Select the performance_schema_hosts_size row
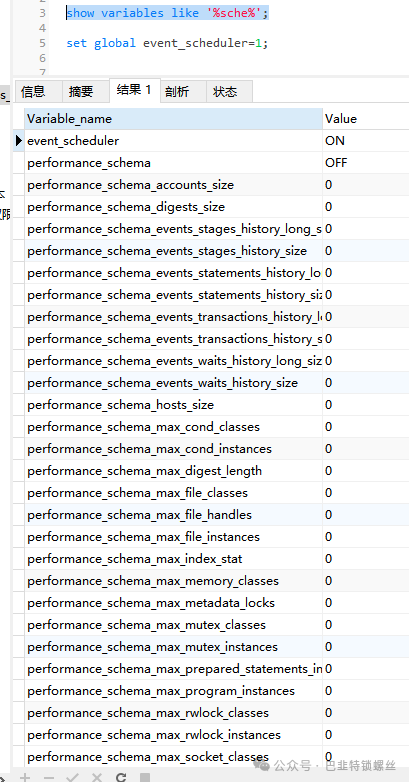 tap(217, 404)
